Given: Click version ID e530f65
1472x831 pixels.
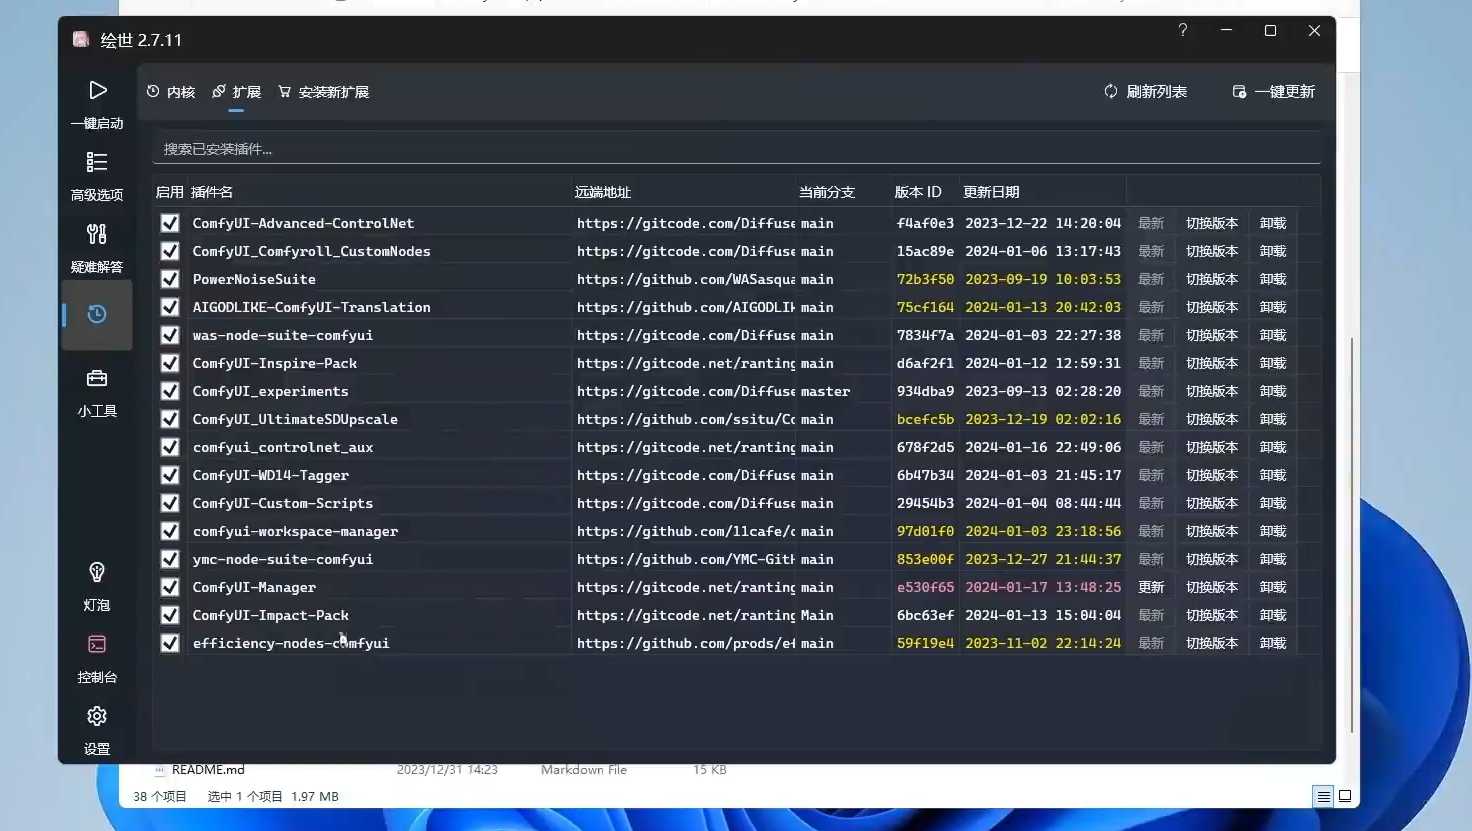Looking at the screenshot, I should [x=925, y=587].
